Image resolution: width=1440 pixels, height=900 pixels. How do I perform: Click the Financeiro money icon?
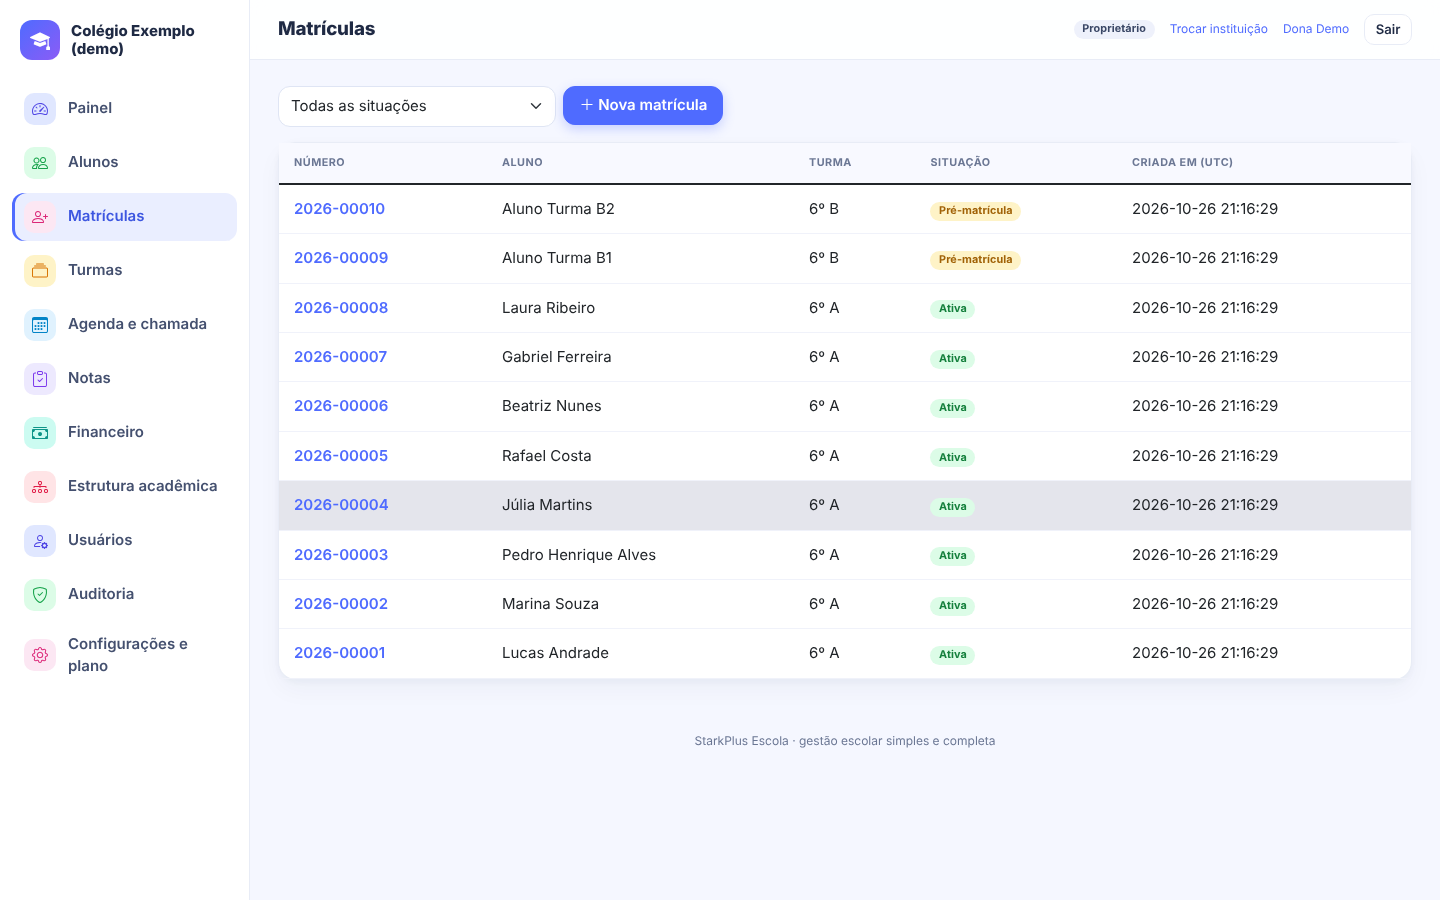tap(40, 432)
